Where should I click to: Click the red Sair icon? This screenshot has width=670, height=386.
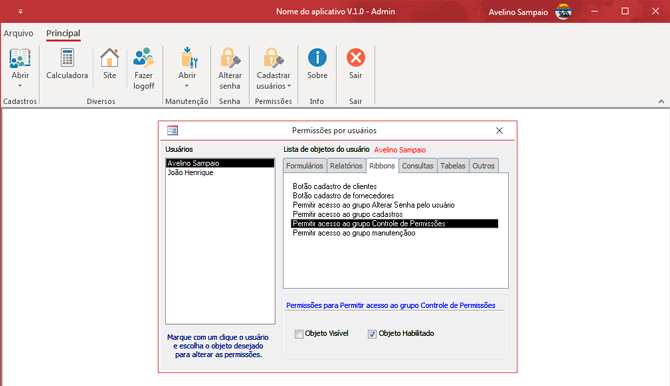[x=356, y=57]
